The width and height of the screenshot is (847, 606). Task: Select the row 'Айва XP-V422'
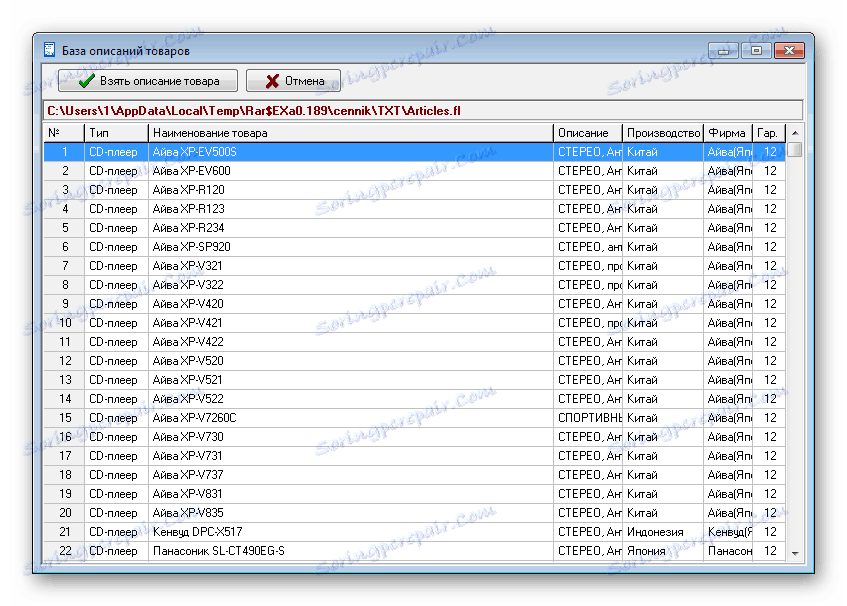[414, 342]
